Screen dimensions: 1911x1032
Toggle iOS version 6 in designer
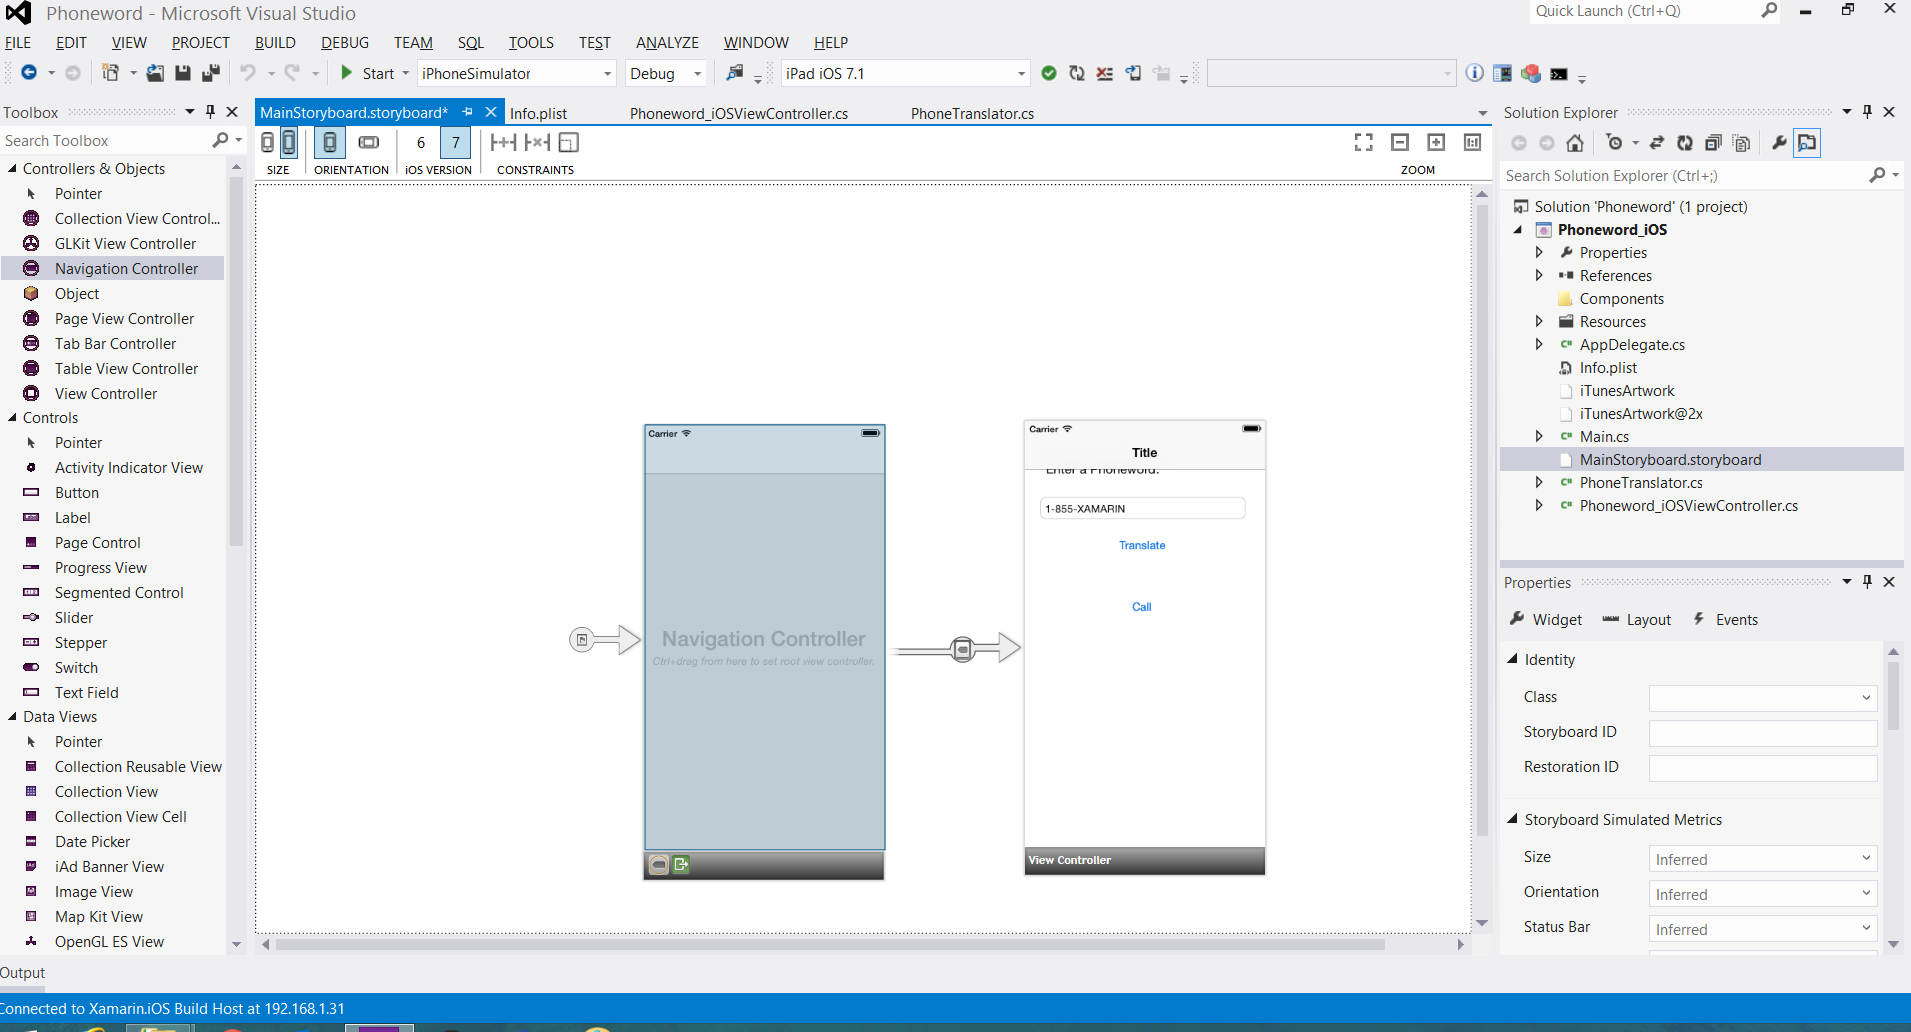coord(421,142)
